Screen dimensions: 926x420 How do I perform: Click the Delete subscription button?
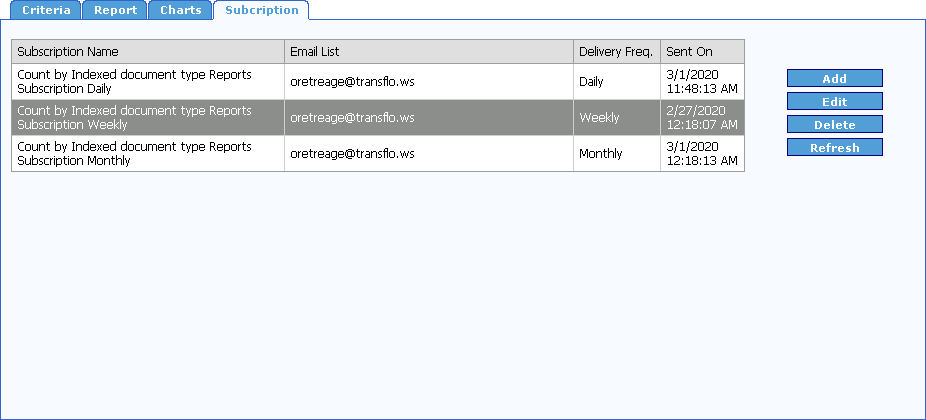click(834, 125)
